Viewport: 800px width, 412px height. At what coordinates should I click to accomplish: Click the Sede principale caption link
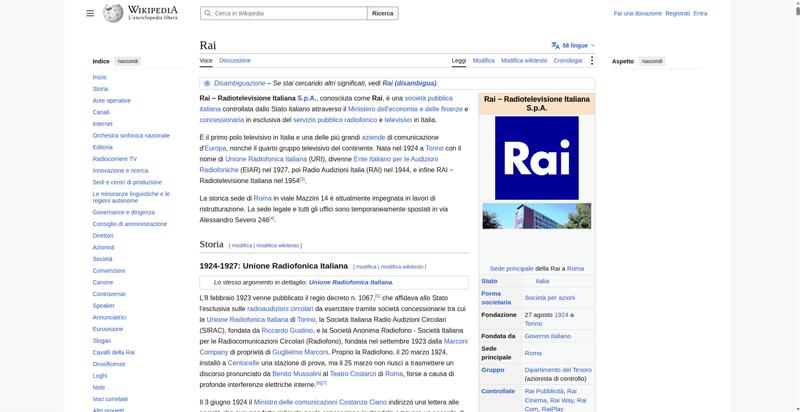(511, 269)
